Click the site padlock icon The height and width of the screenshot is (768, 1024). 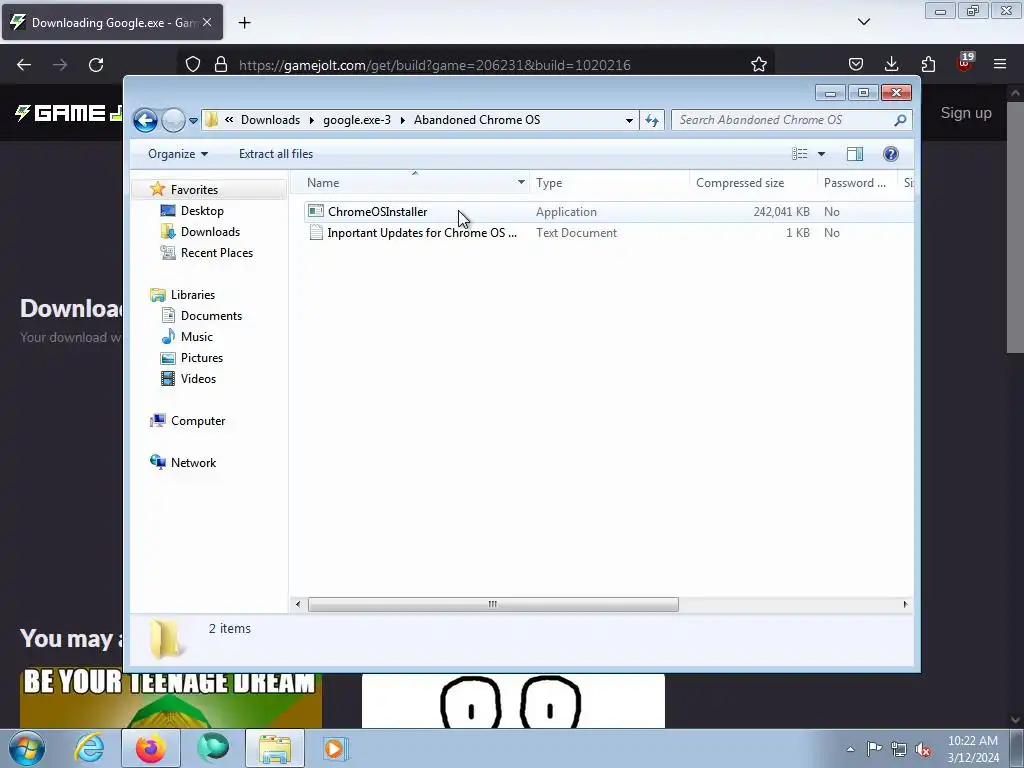[221, 65]
